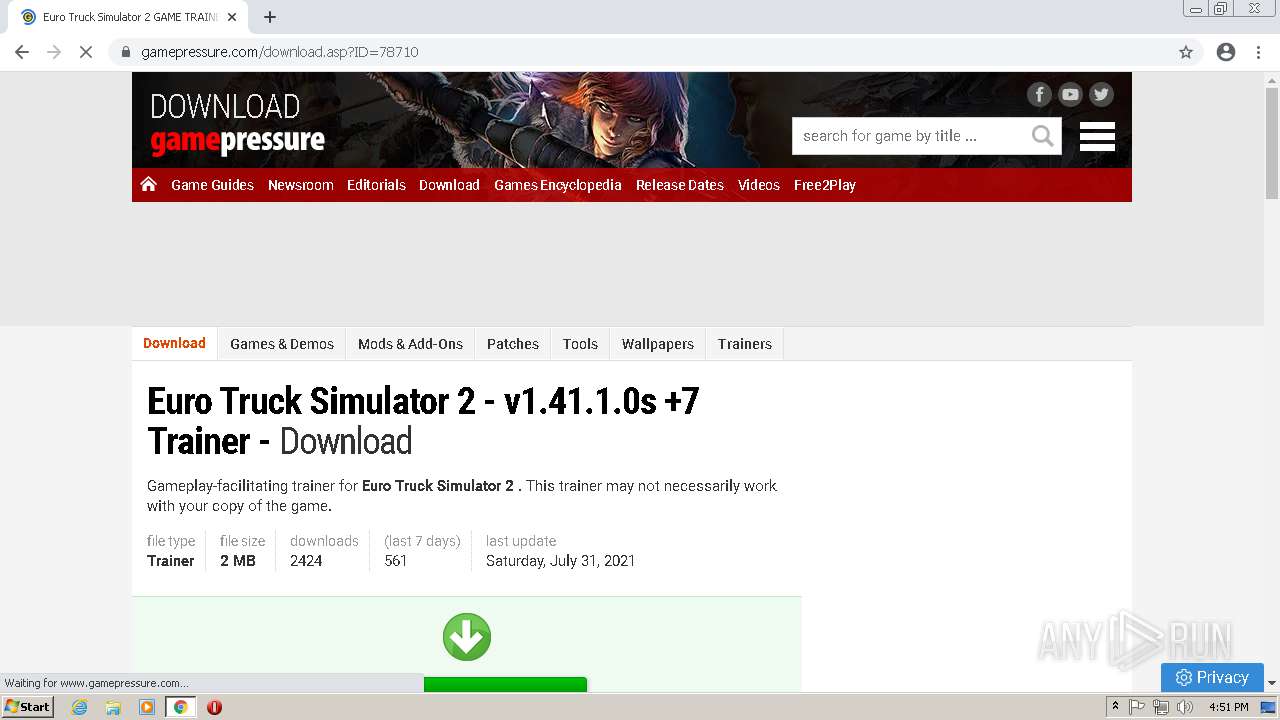
Task: Click the green download button
Action: tap(505, 684)
